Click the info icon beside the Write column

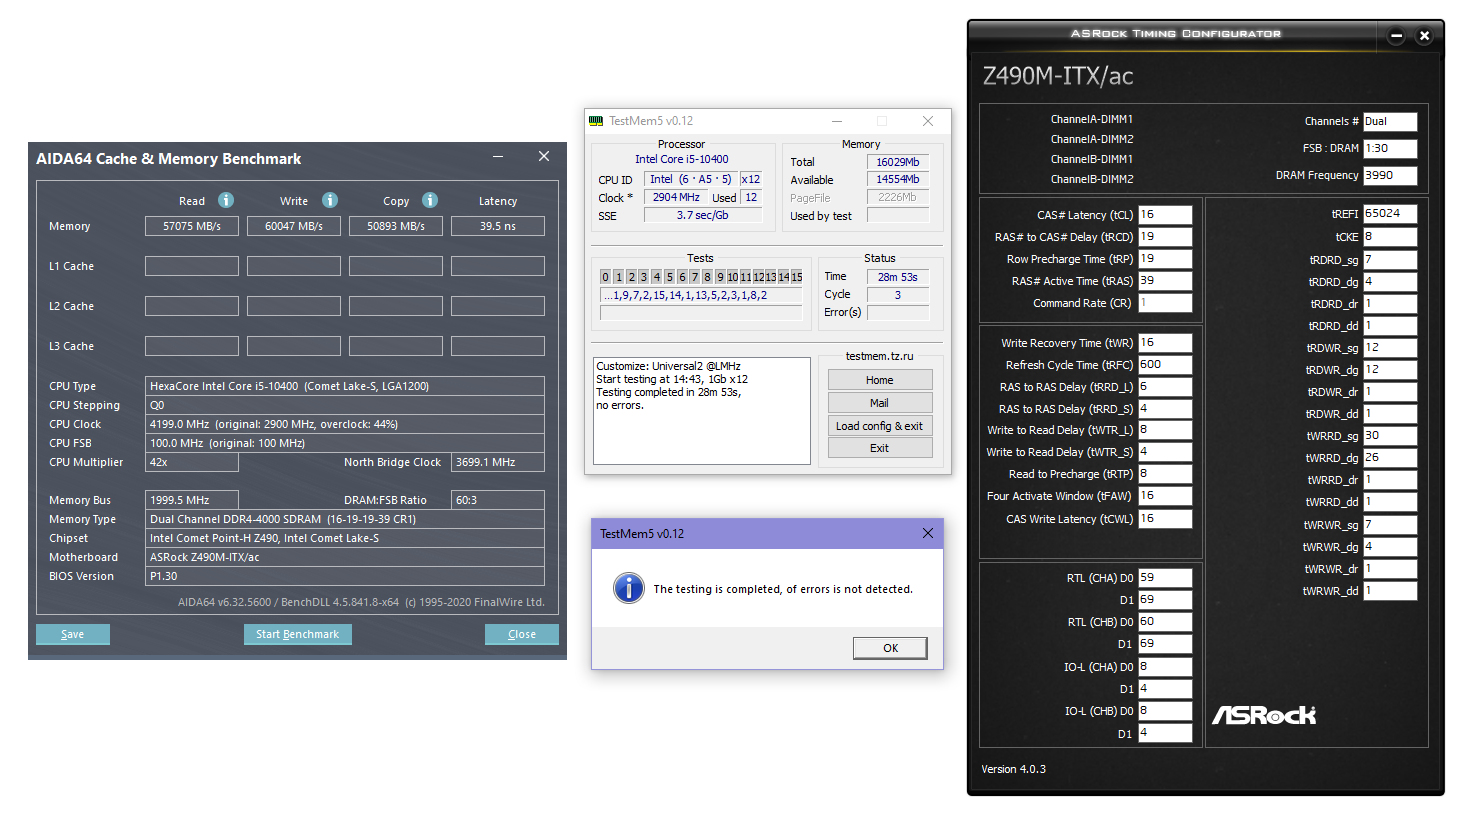tap(330, 200)
